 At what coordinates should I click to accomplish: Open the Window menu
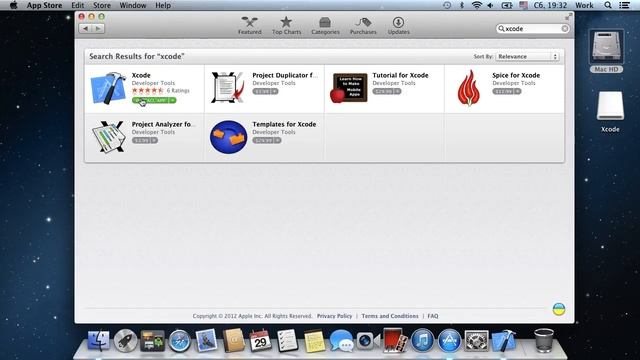pos(133,5)
